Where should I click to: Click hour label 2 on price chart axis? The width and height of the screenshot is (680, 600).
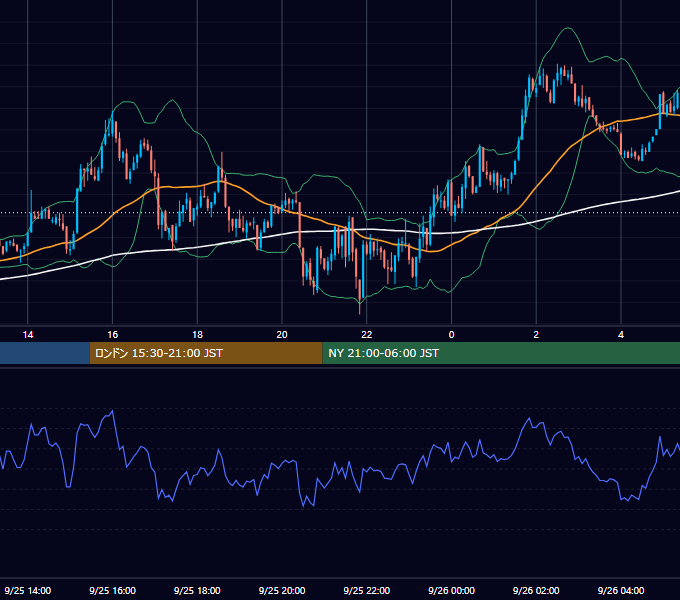(x=536, y=335)
